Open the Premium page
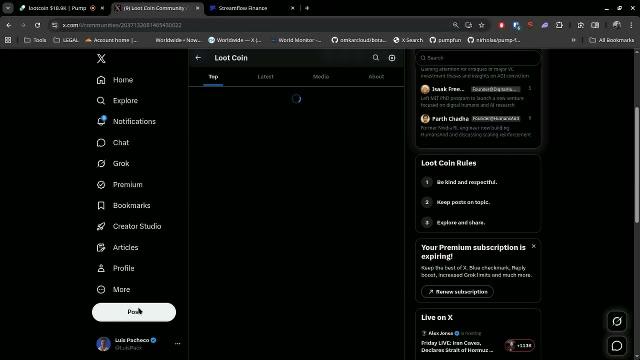The image size is (640, 360). [x=120, y=184]
